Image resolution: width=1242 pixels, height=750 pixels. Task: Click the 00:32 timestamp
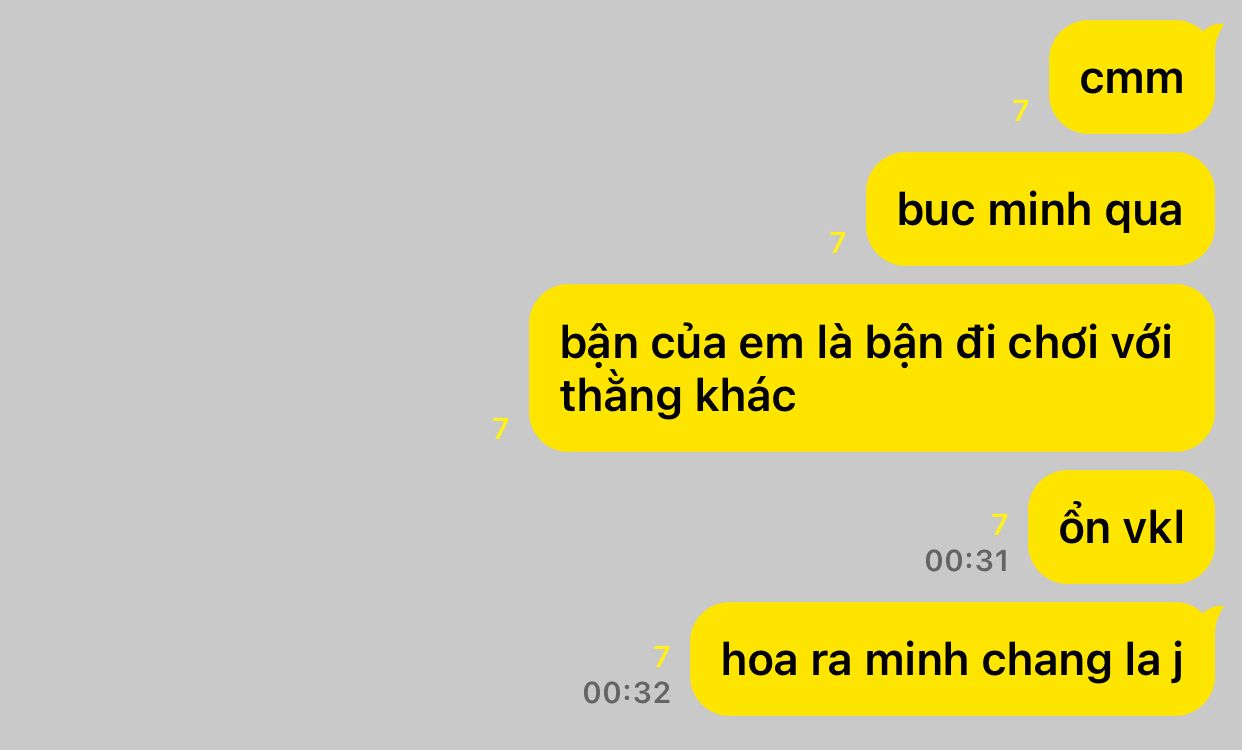tap(627, 693)
